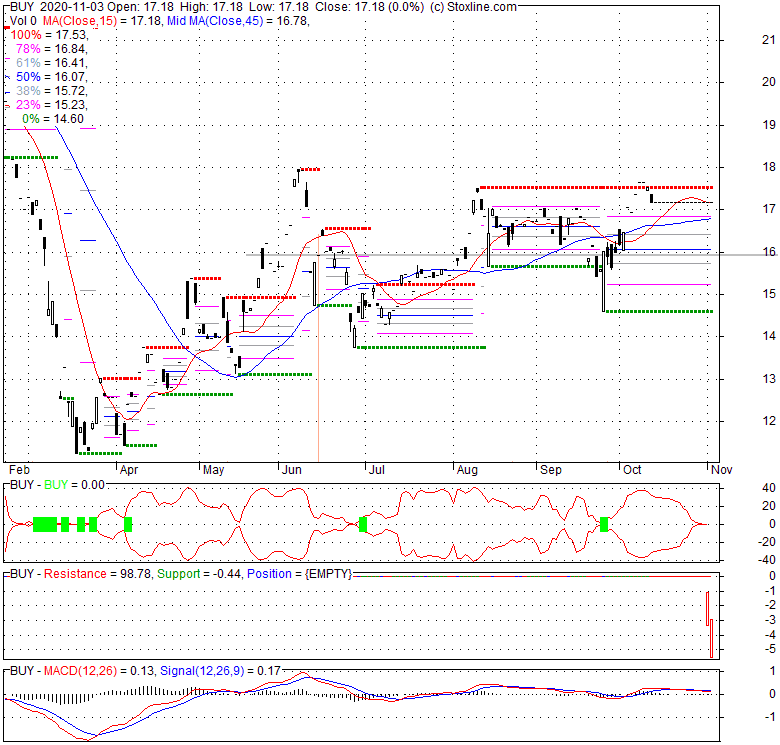780x745 pixels.
Task: Click the 'MA(Close,15)' legend label
Action: [x=80, y=21]
